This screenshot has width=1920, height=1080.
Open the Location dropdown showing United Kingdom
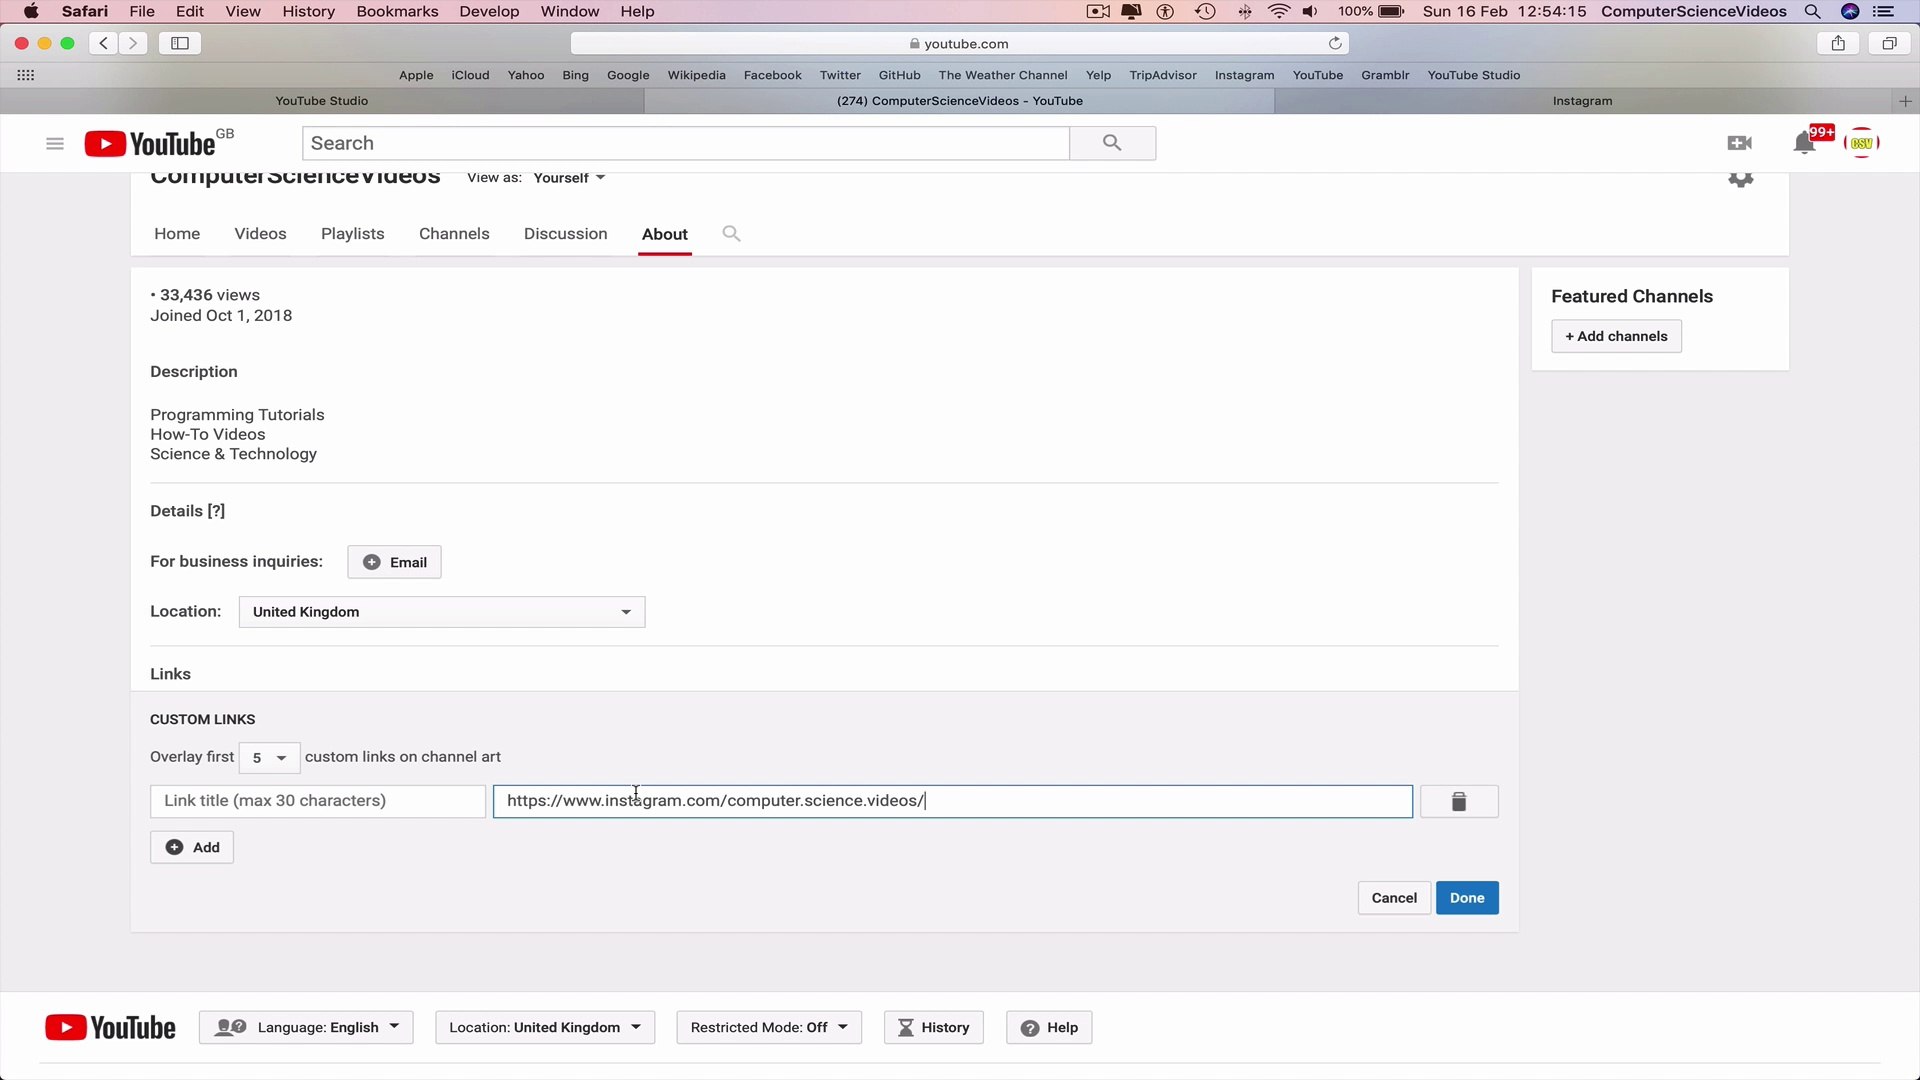point(441,611)
